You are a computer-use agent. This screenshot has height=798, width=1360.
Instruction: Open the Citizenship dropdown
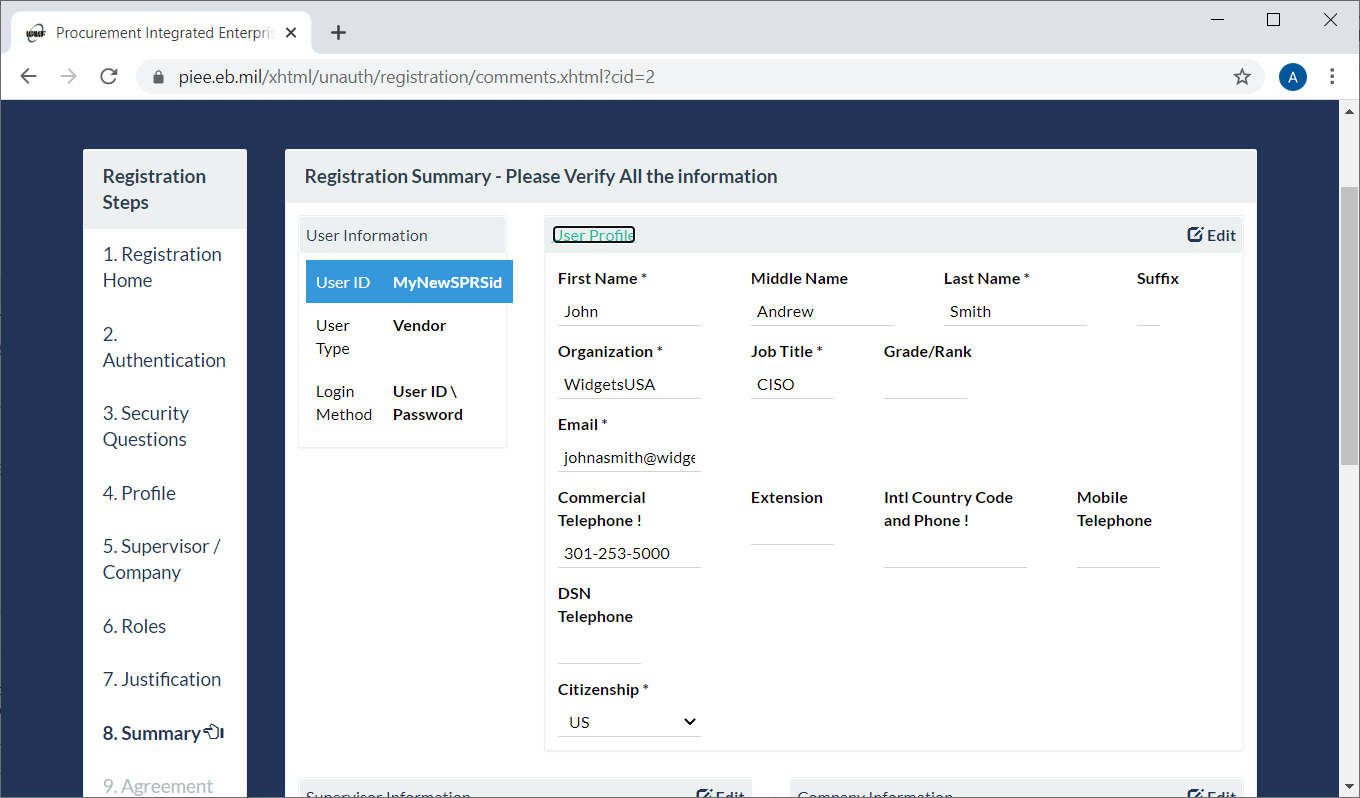point(629,721)
